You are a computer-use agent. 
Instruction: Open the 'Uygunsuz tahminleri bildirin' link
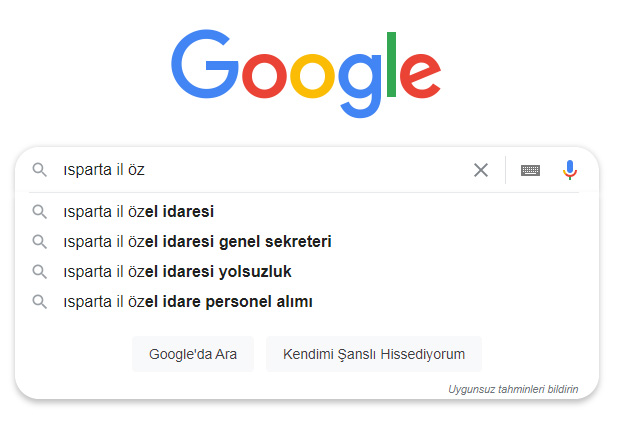coord(513,389)
